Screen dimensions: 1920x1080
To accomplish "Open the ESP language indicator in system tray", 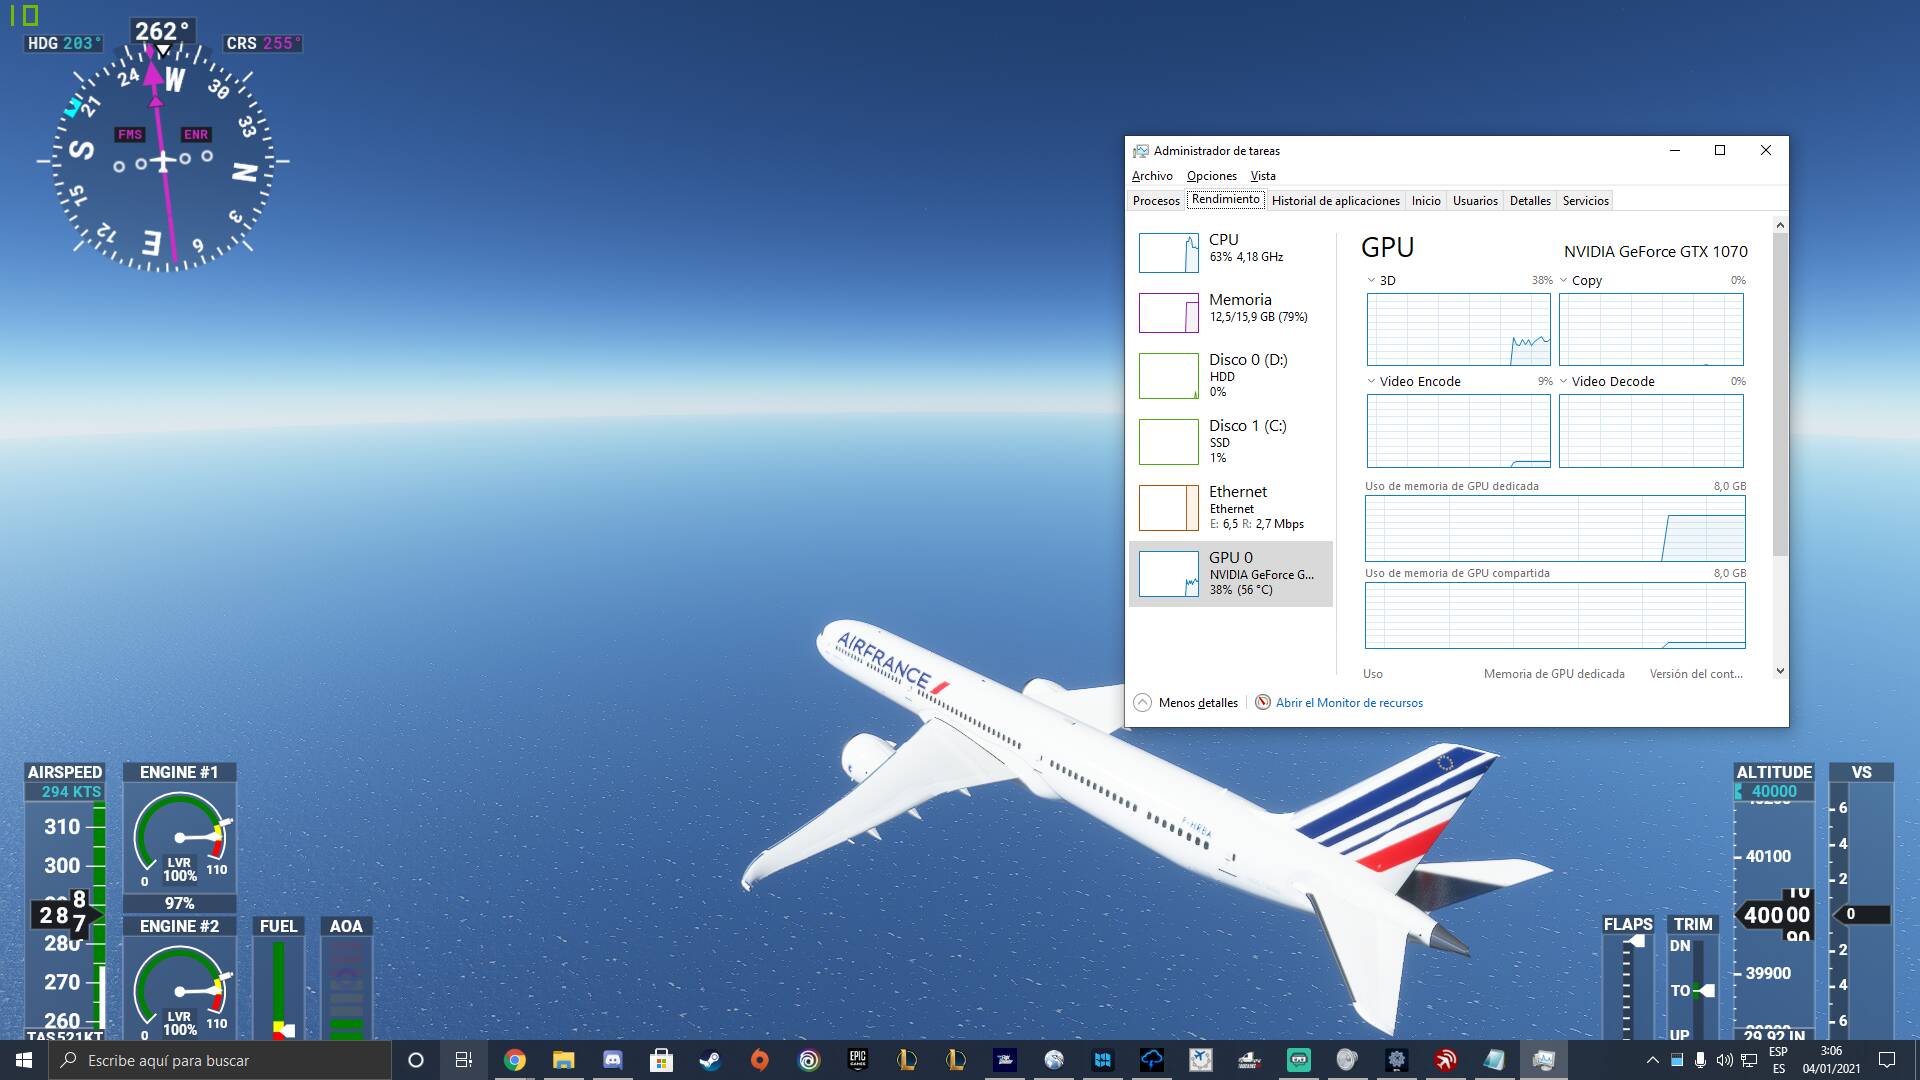I will [1778, 1060].
